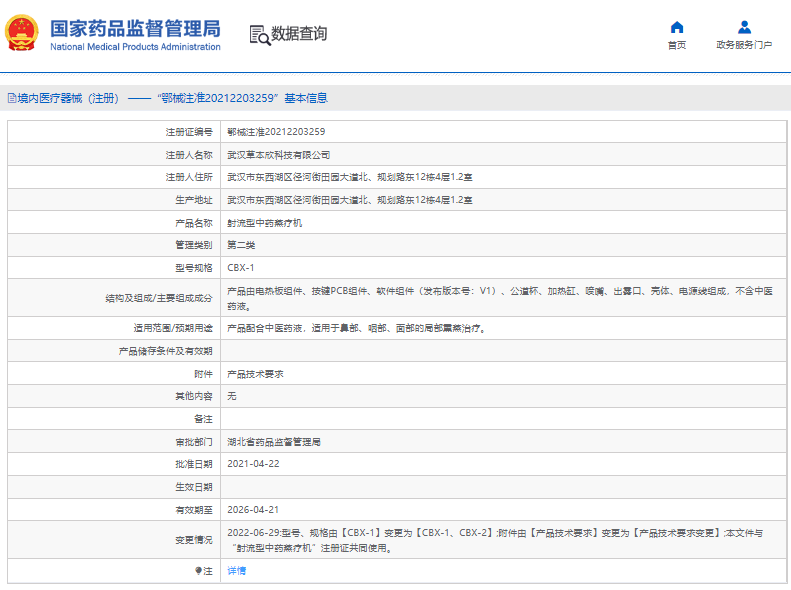The image size is (791, 590).
Task: Click the 附件 row label
Action: (x=203, y=374)
